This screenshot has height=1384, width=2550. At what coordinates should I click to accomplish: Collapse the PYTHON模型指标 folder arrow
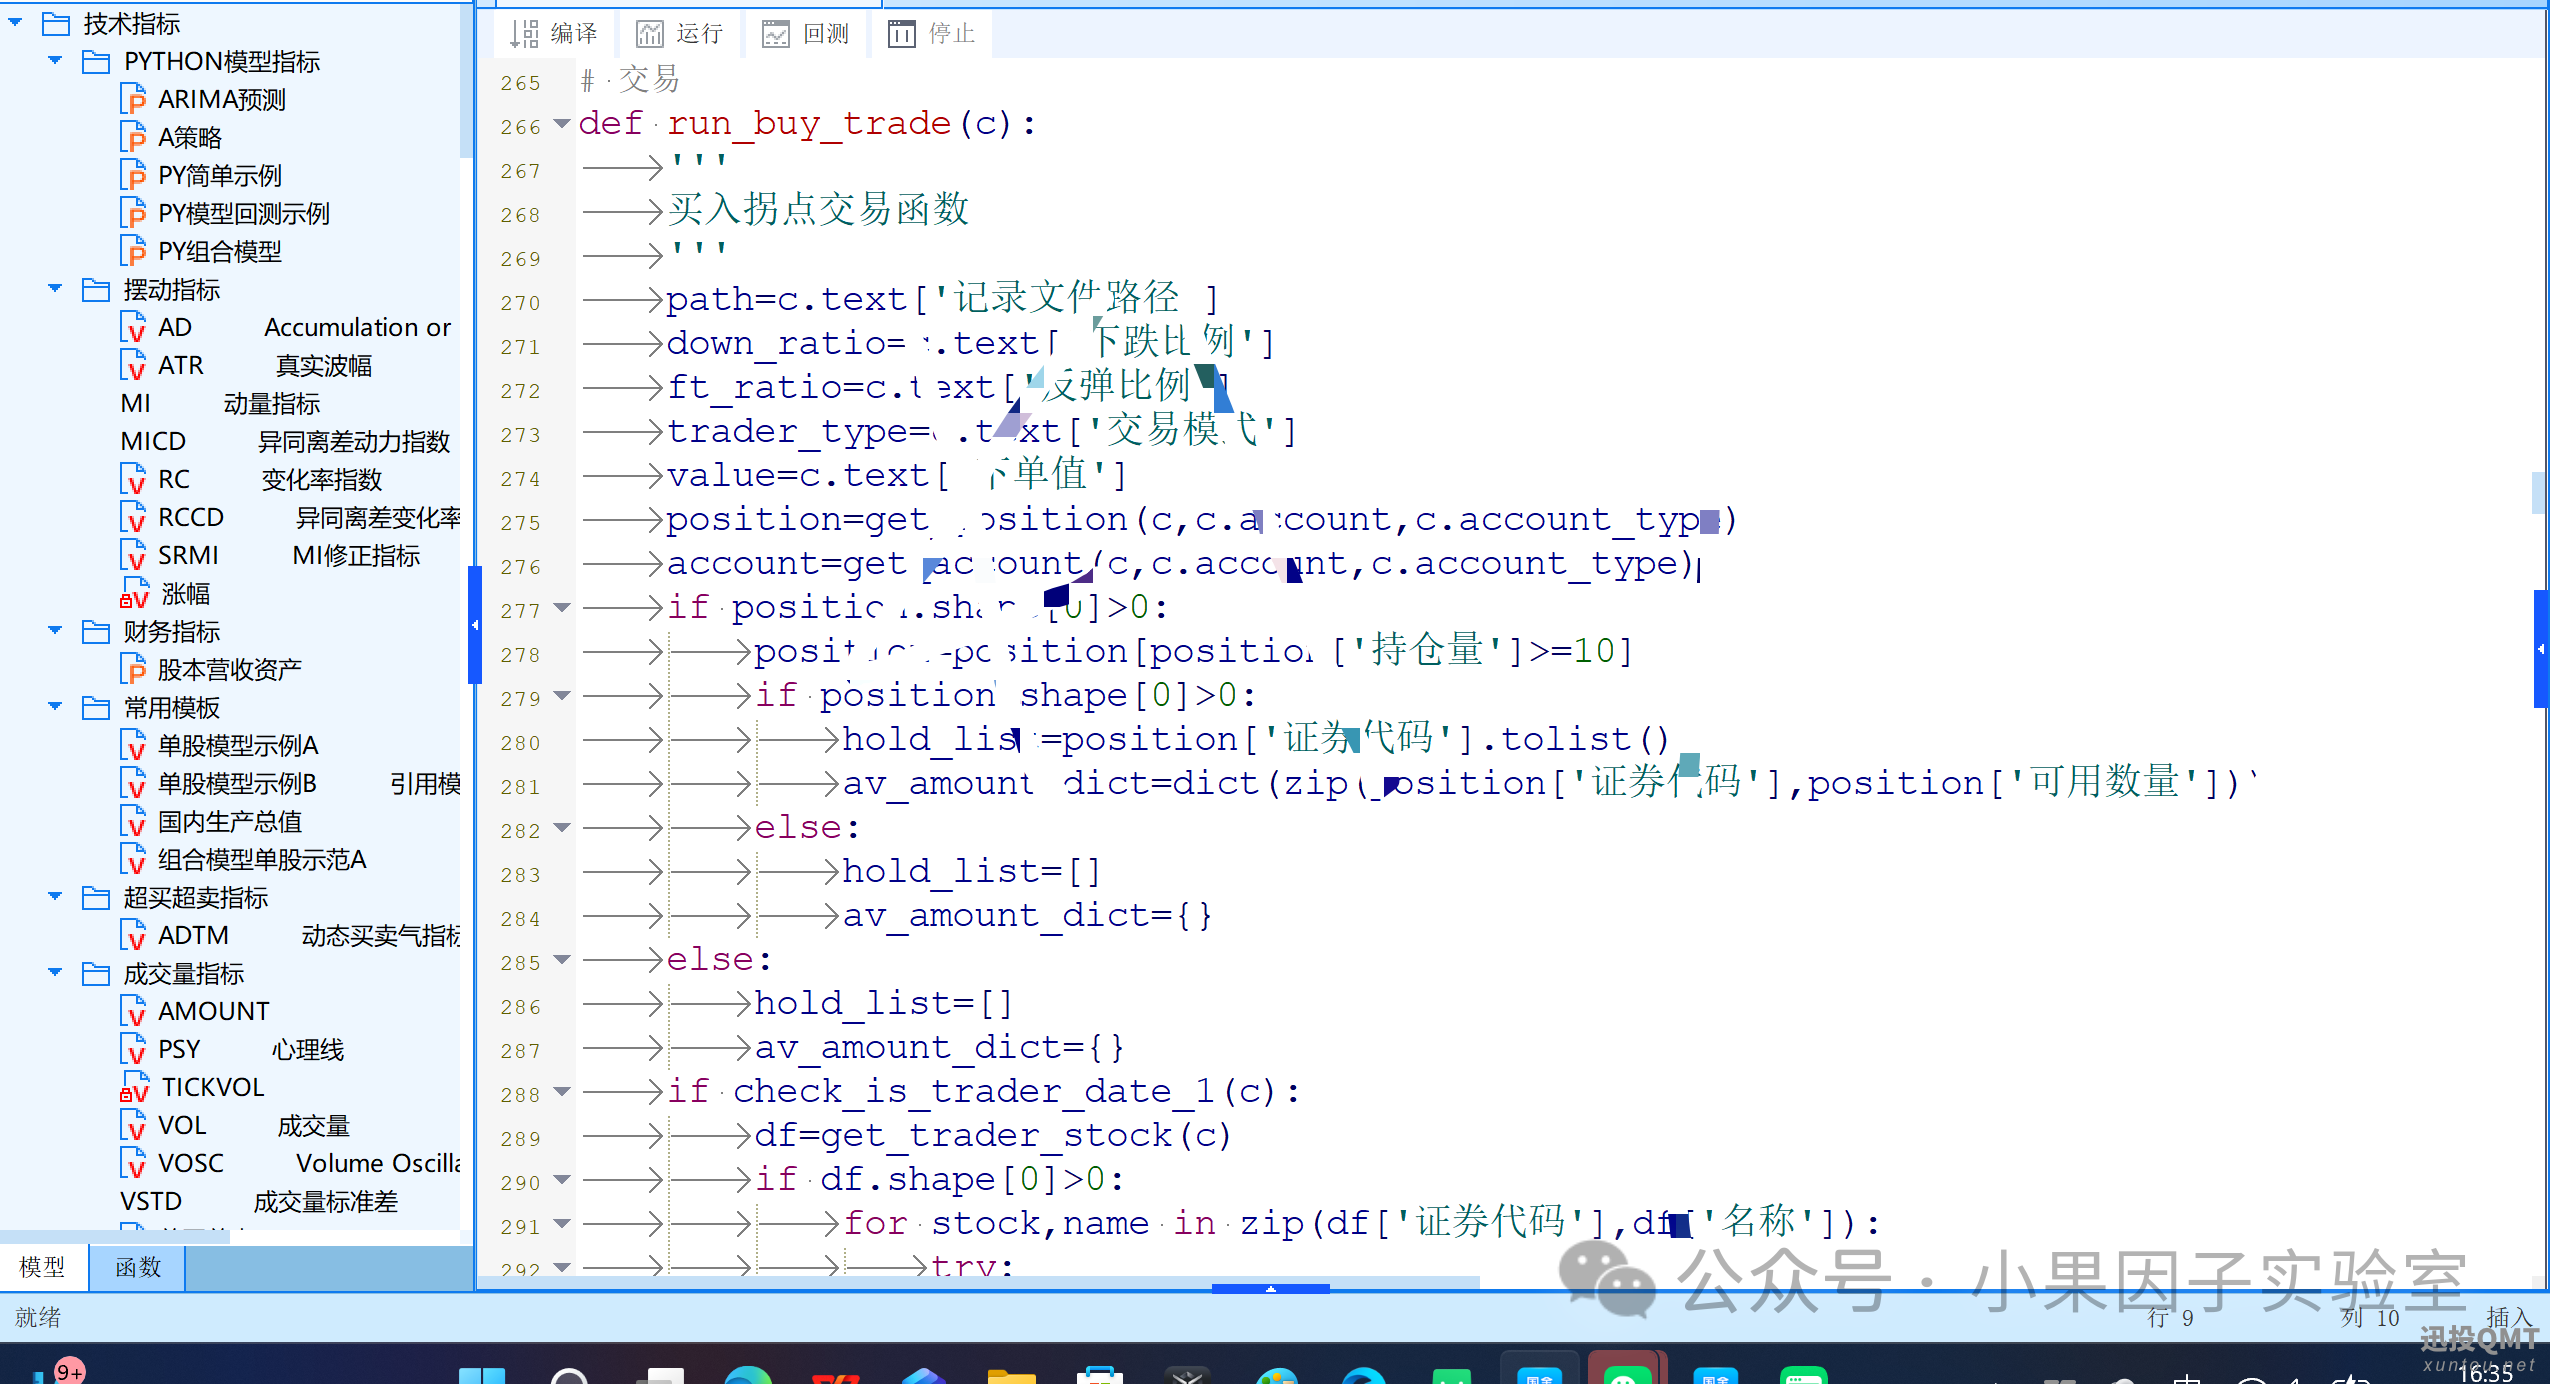(55, 60)
